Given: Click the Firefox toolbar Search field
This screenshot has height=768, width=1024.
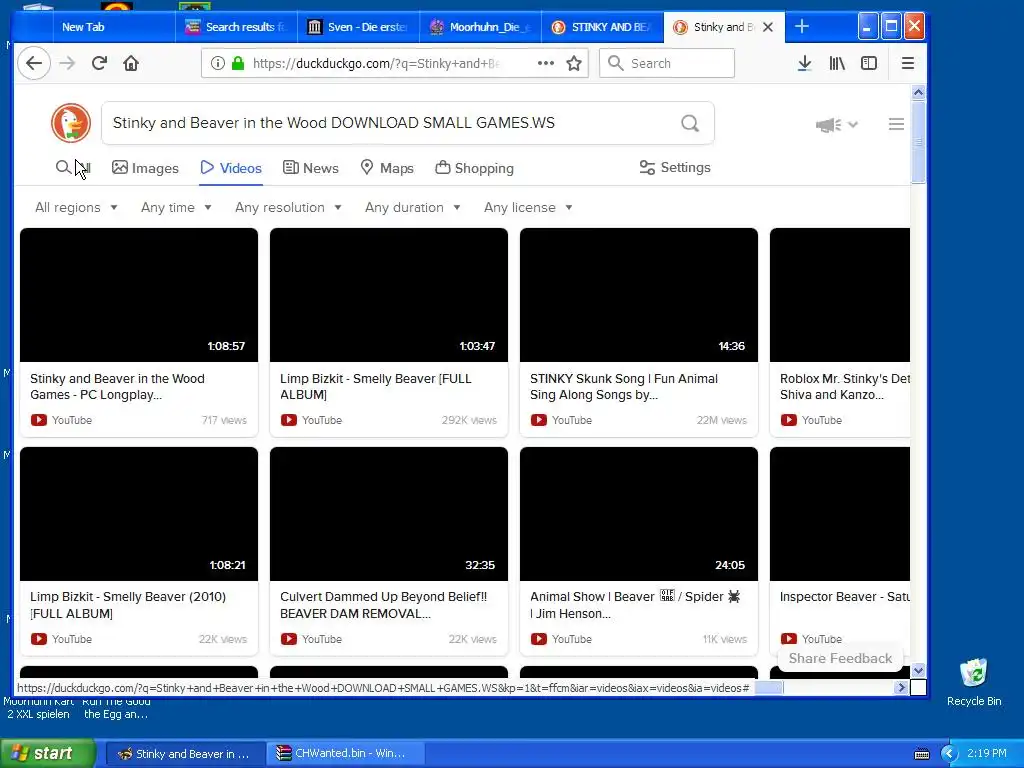Looking at the screenshot, I should tap(667, 63).
